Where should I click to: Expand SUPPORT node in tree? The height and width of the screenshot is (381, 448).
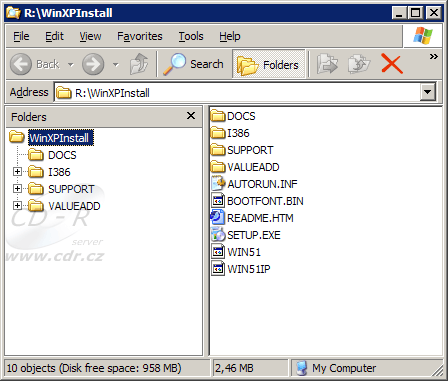17,189
